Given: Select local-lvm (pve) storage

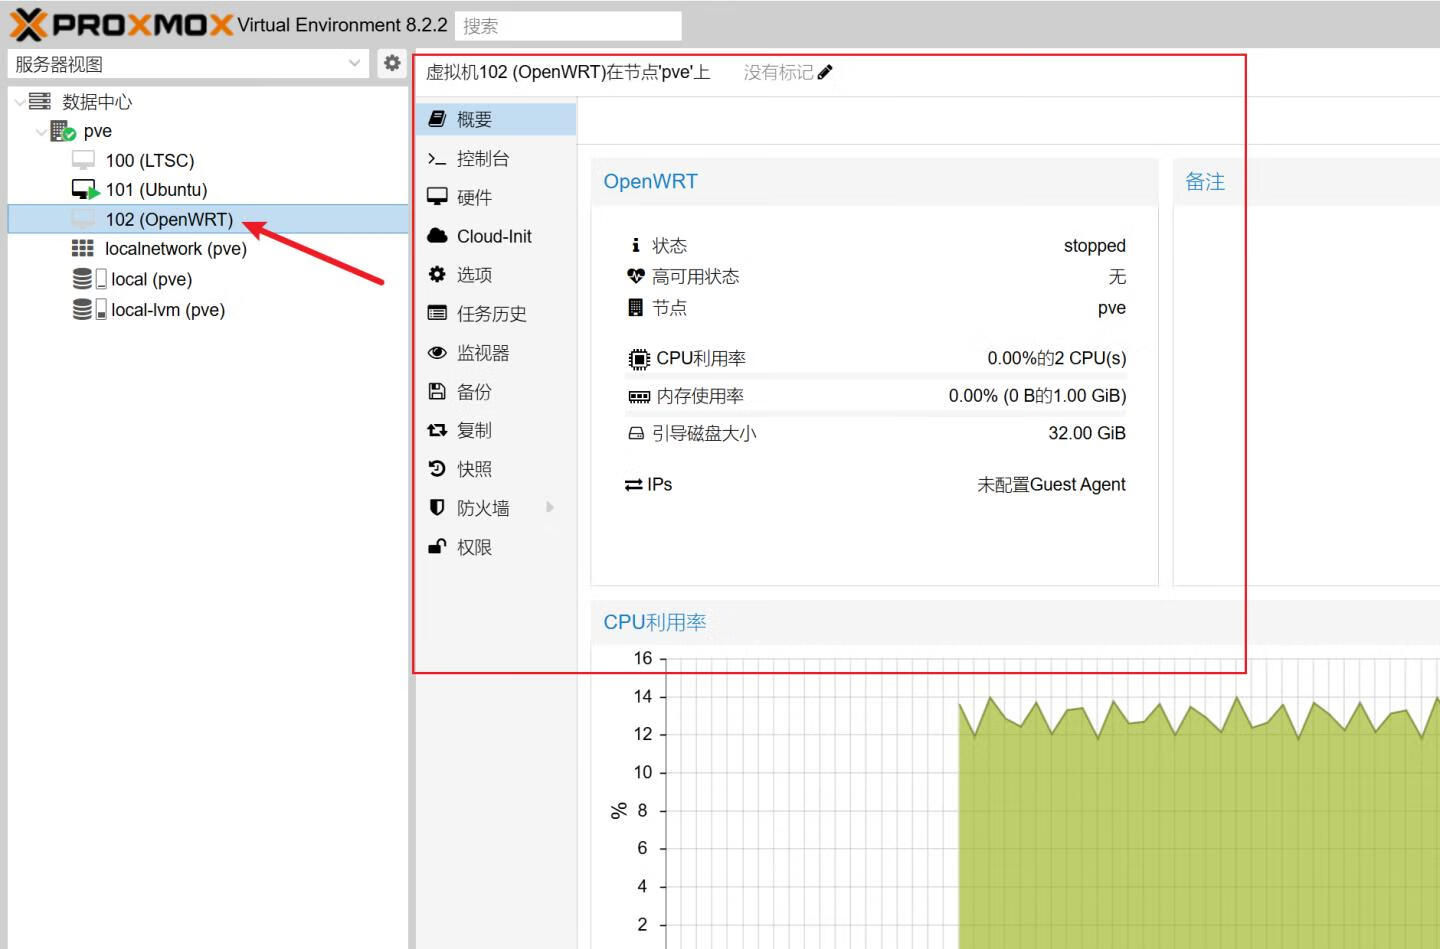Looking at the screenshot, I should click(167, 310).
